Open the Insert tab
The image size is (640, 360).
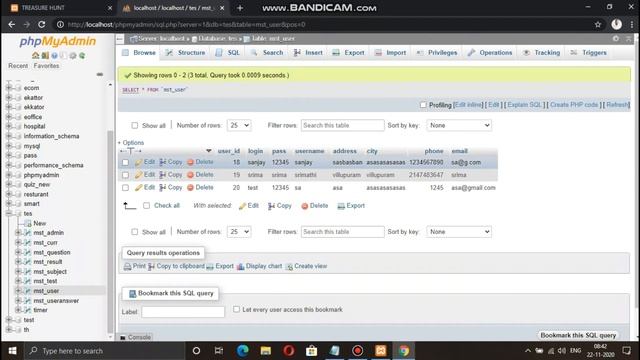[308, 53]
